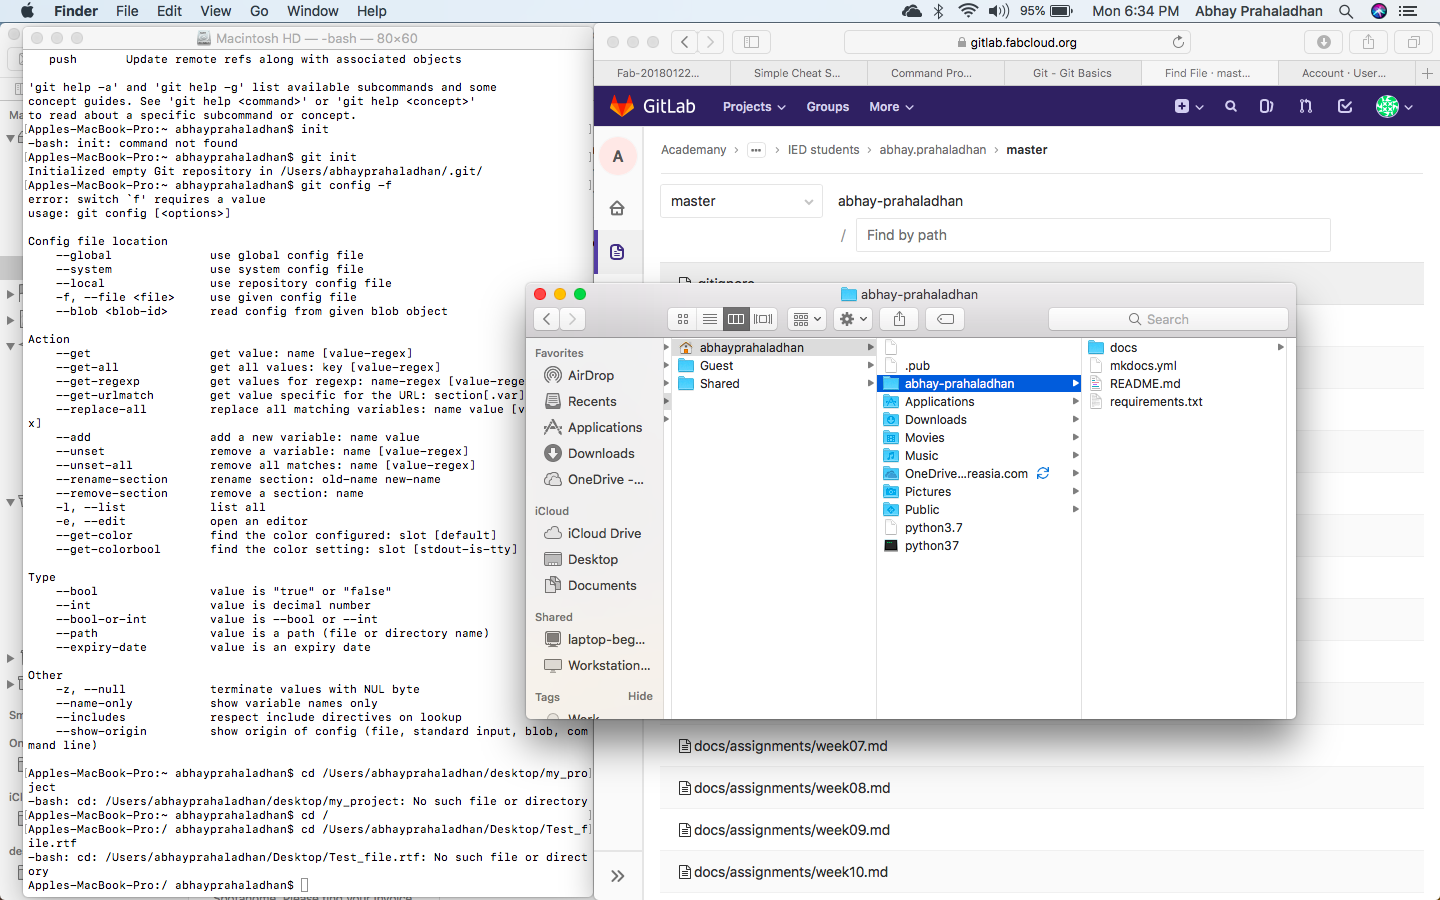Open the project home icon in GitLab sidebar
1440x900 pixels.
click(x=617, y=208)
